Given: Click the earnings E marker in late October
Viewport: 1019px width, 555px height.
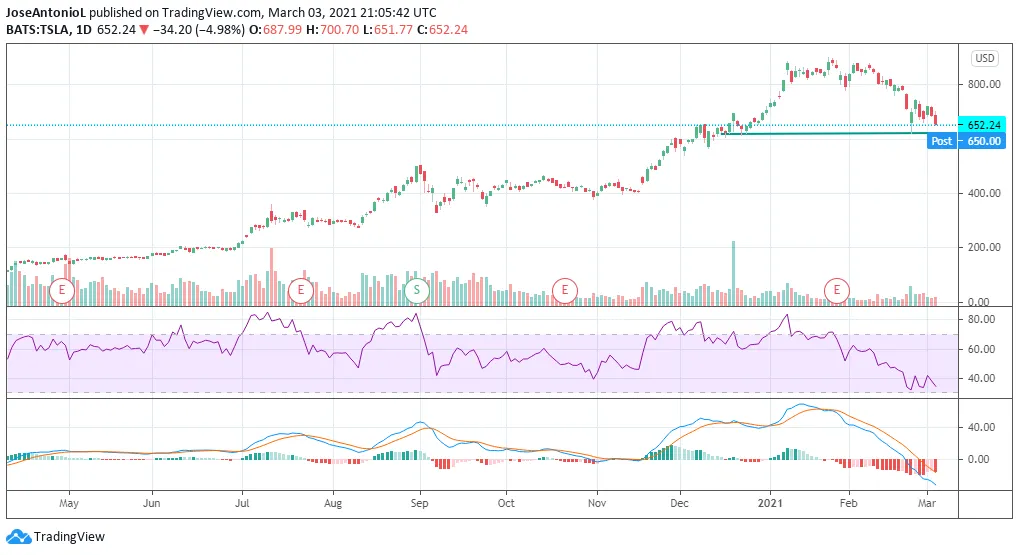Looking at the screenshot, I should point(565,290).
